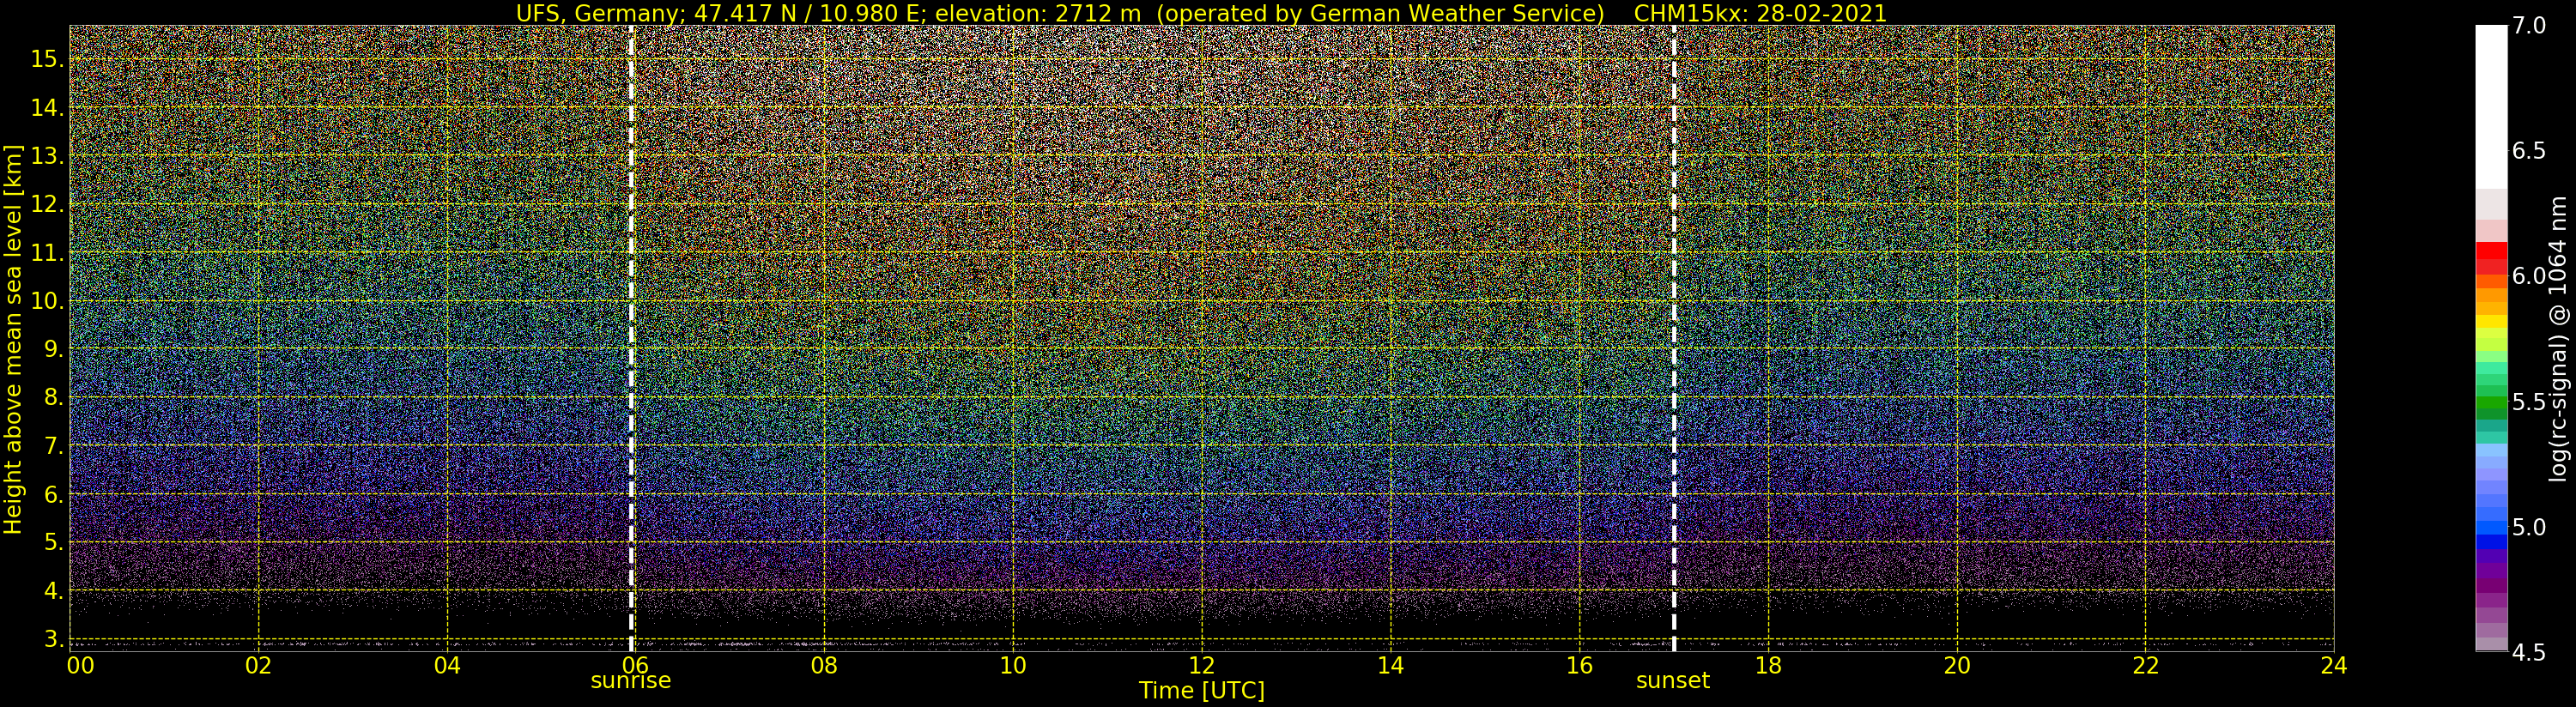Click time axis tick '18'

click(1768, 666)
